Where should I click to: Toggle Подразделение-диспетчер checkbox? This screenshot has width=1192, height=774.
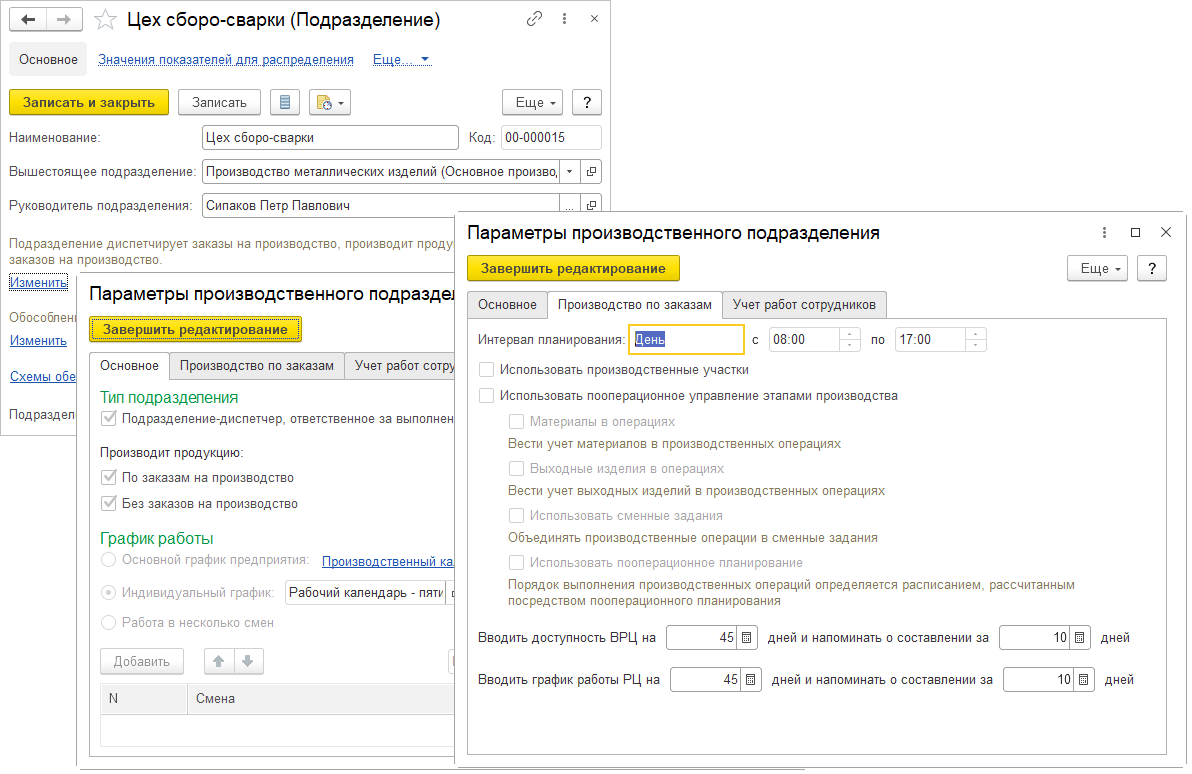109,418
